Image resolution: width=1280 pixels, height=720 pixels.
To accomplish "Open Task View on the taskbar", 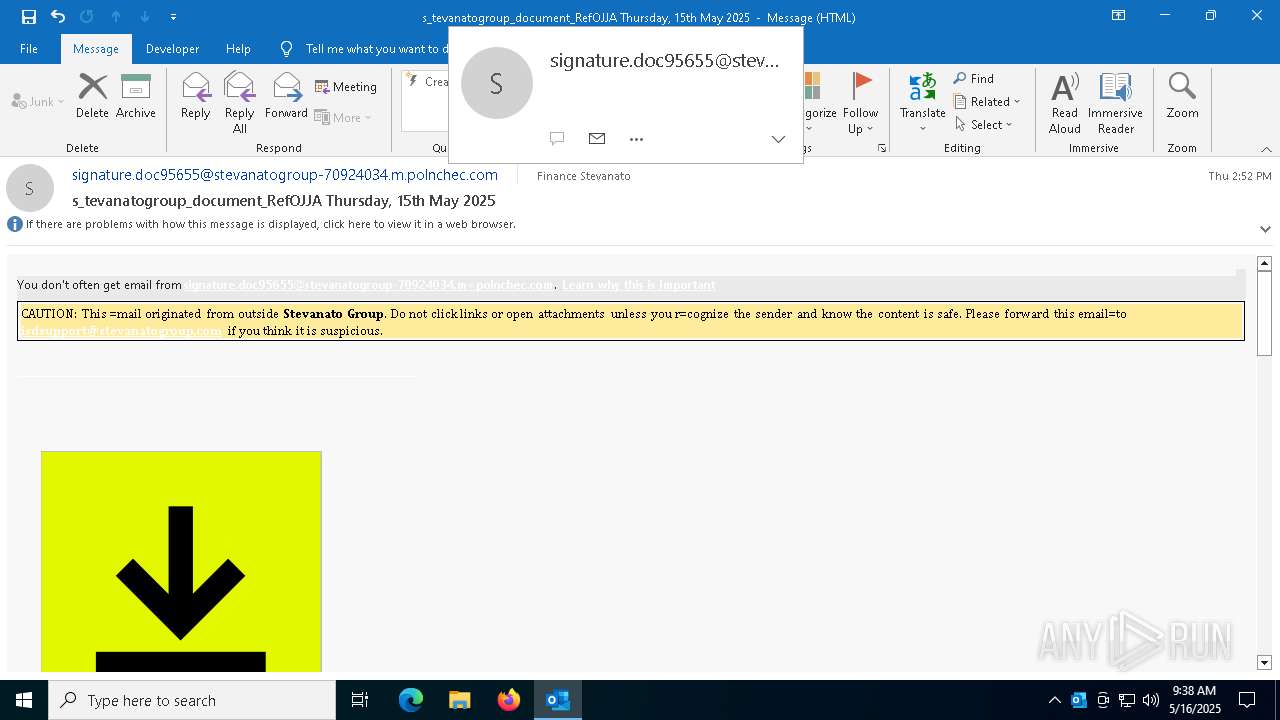I will click(360, 700).
